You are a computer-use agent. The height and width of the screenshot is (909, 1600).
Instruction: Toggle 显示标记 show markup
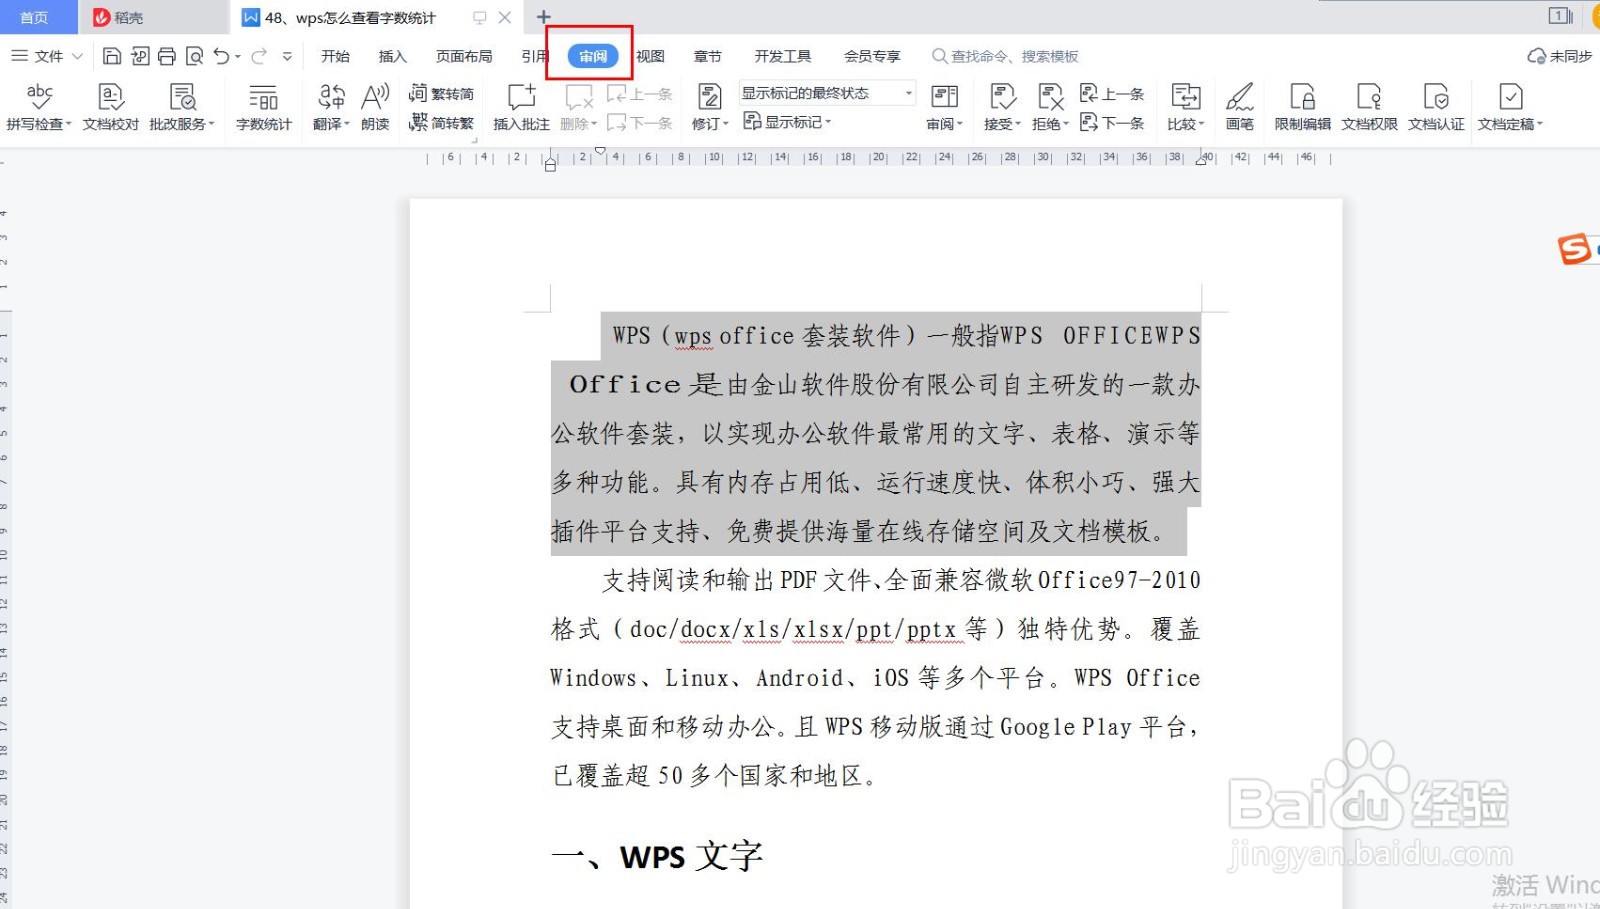(x=786, y=122)
